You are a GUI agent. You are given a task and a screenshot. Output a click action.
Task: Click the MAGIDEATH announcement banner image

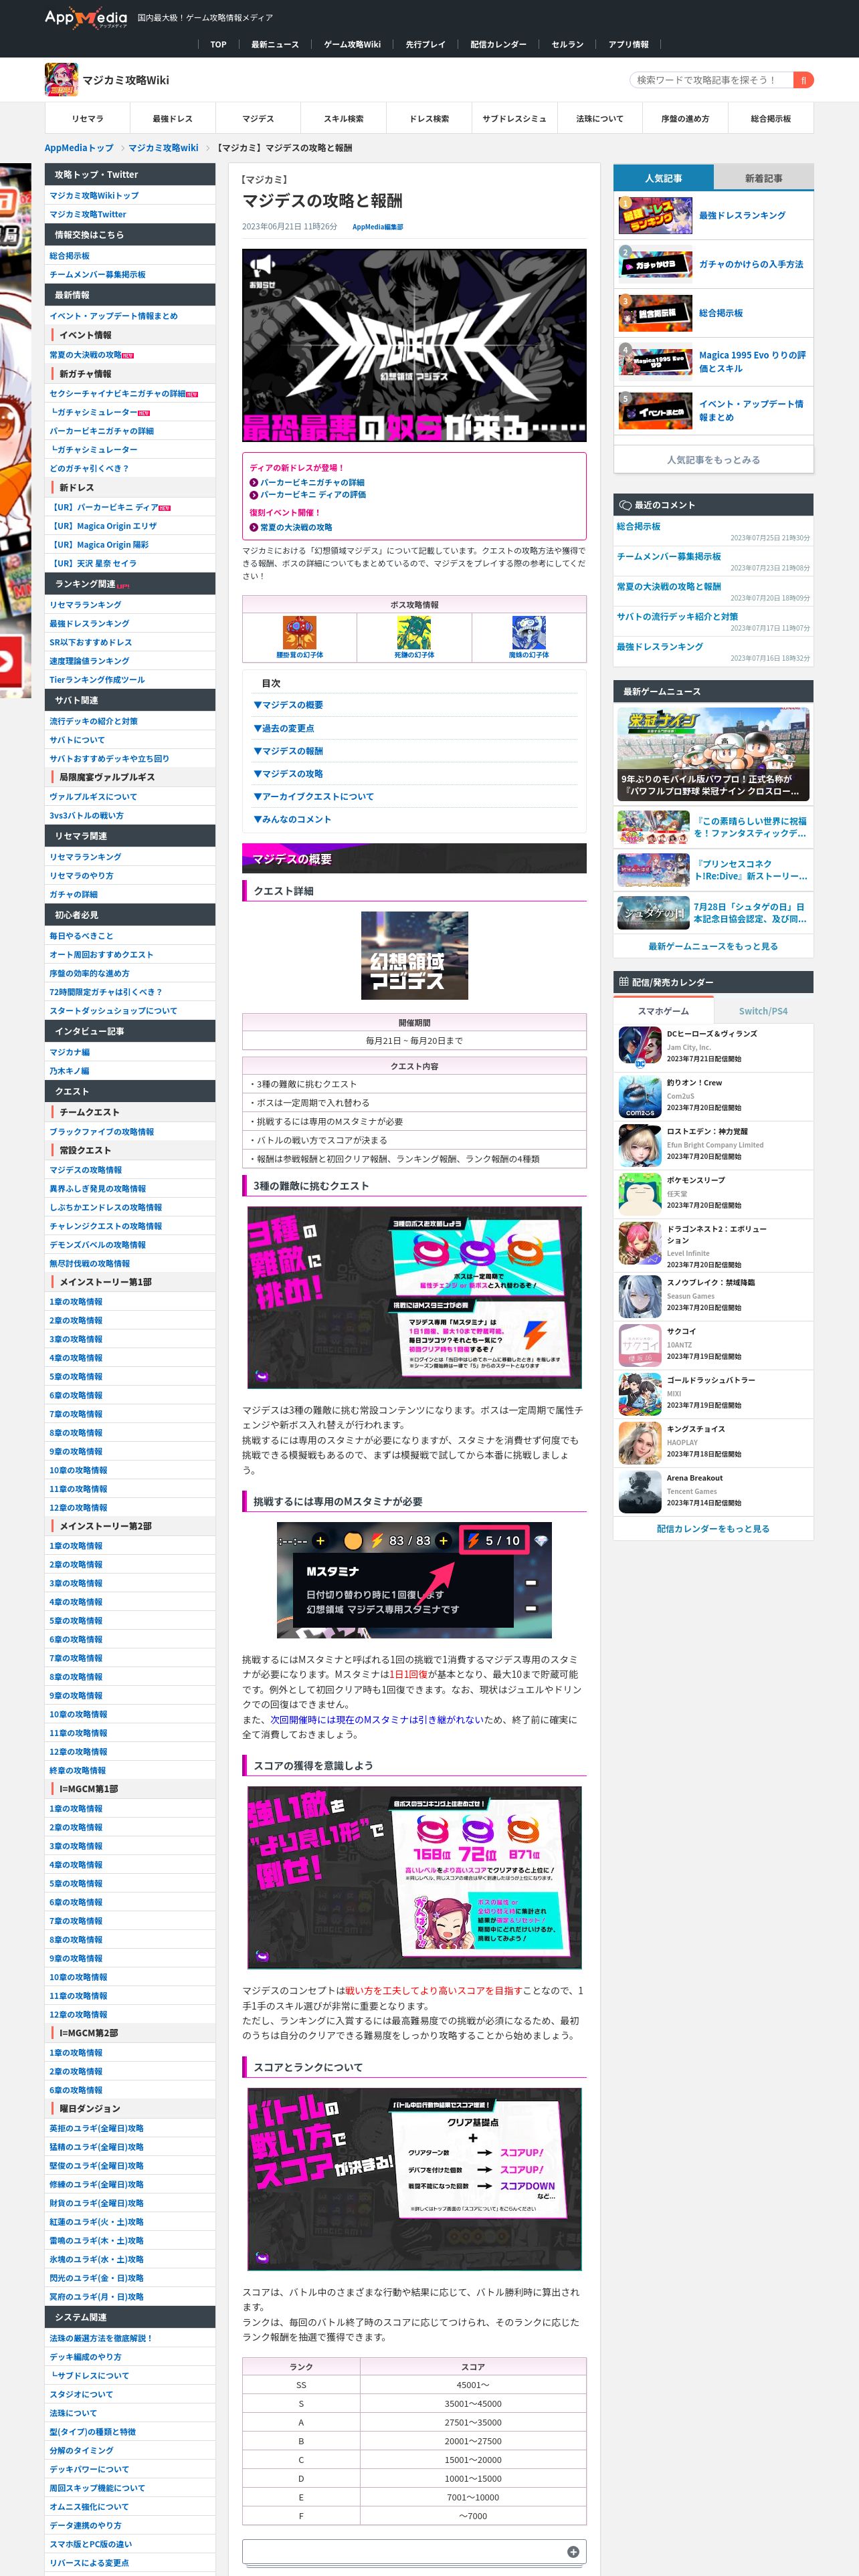click(414, 345)
